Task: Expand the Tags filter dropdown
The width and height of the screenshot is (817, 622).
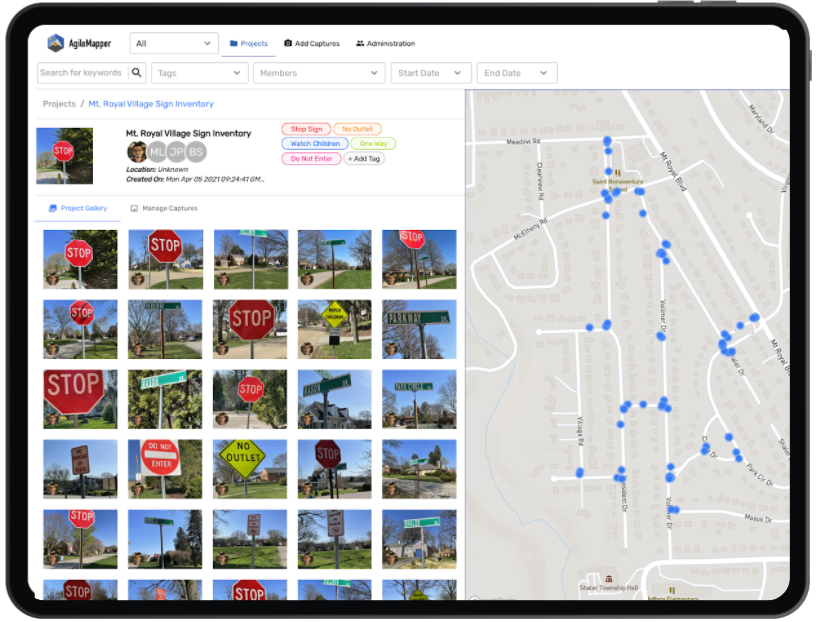Action: tap(199, 72)
